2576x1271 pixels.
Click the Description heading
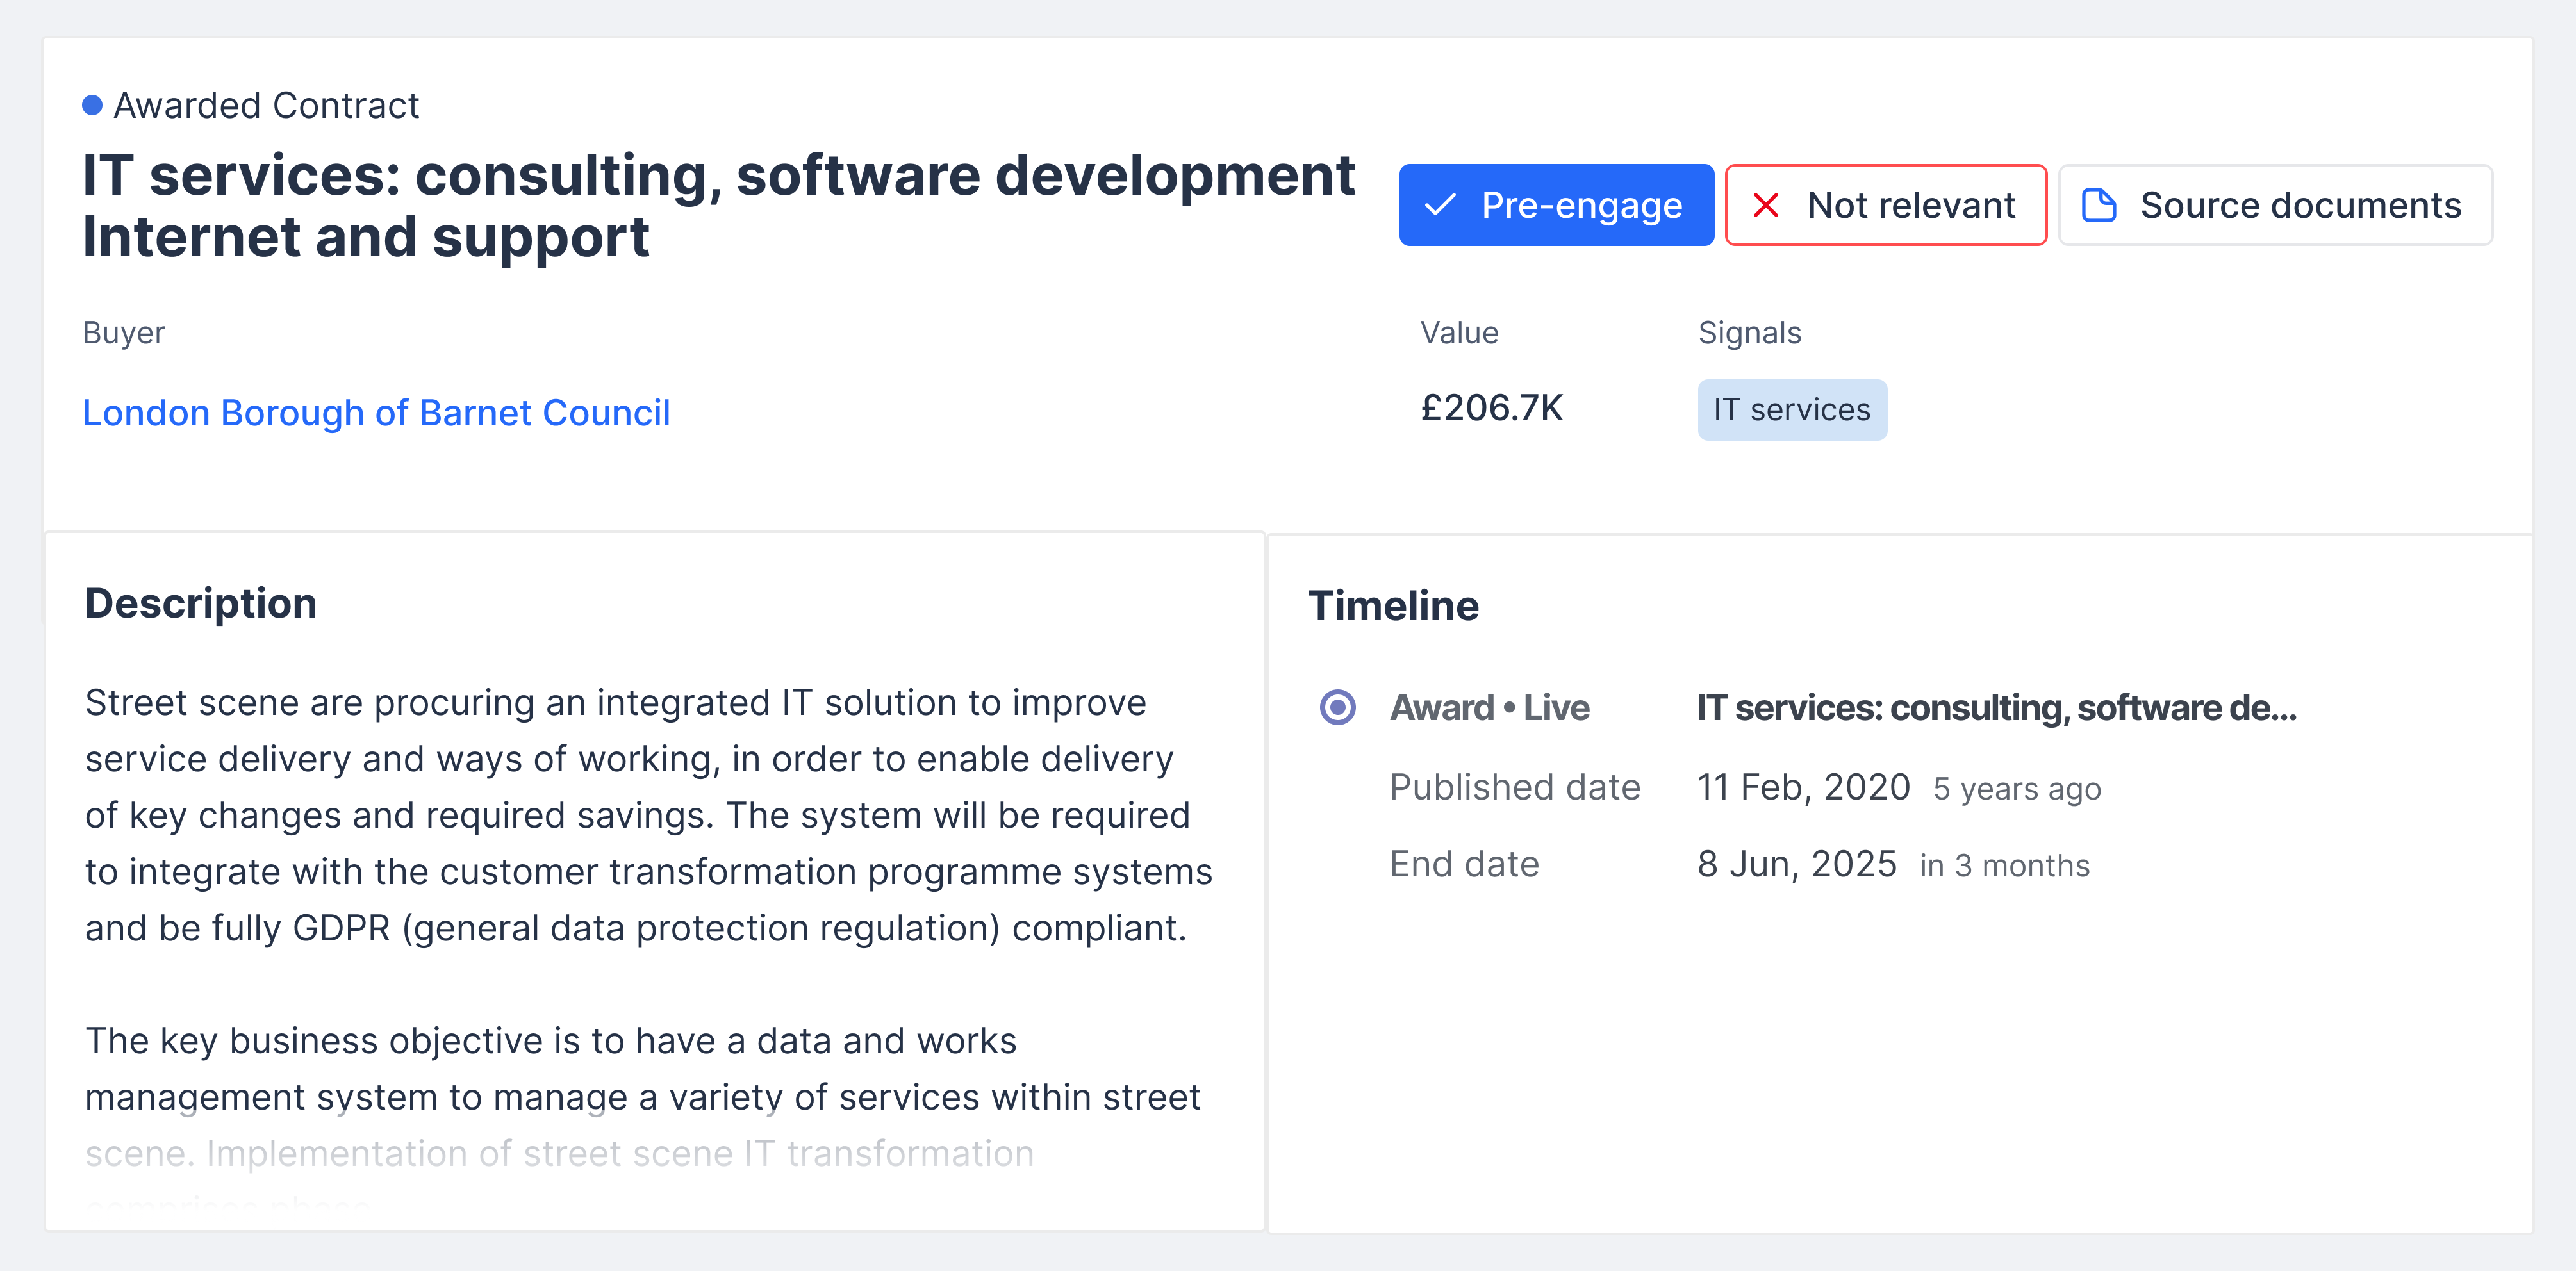(200, 603)
